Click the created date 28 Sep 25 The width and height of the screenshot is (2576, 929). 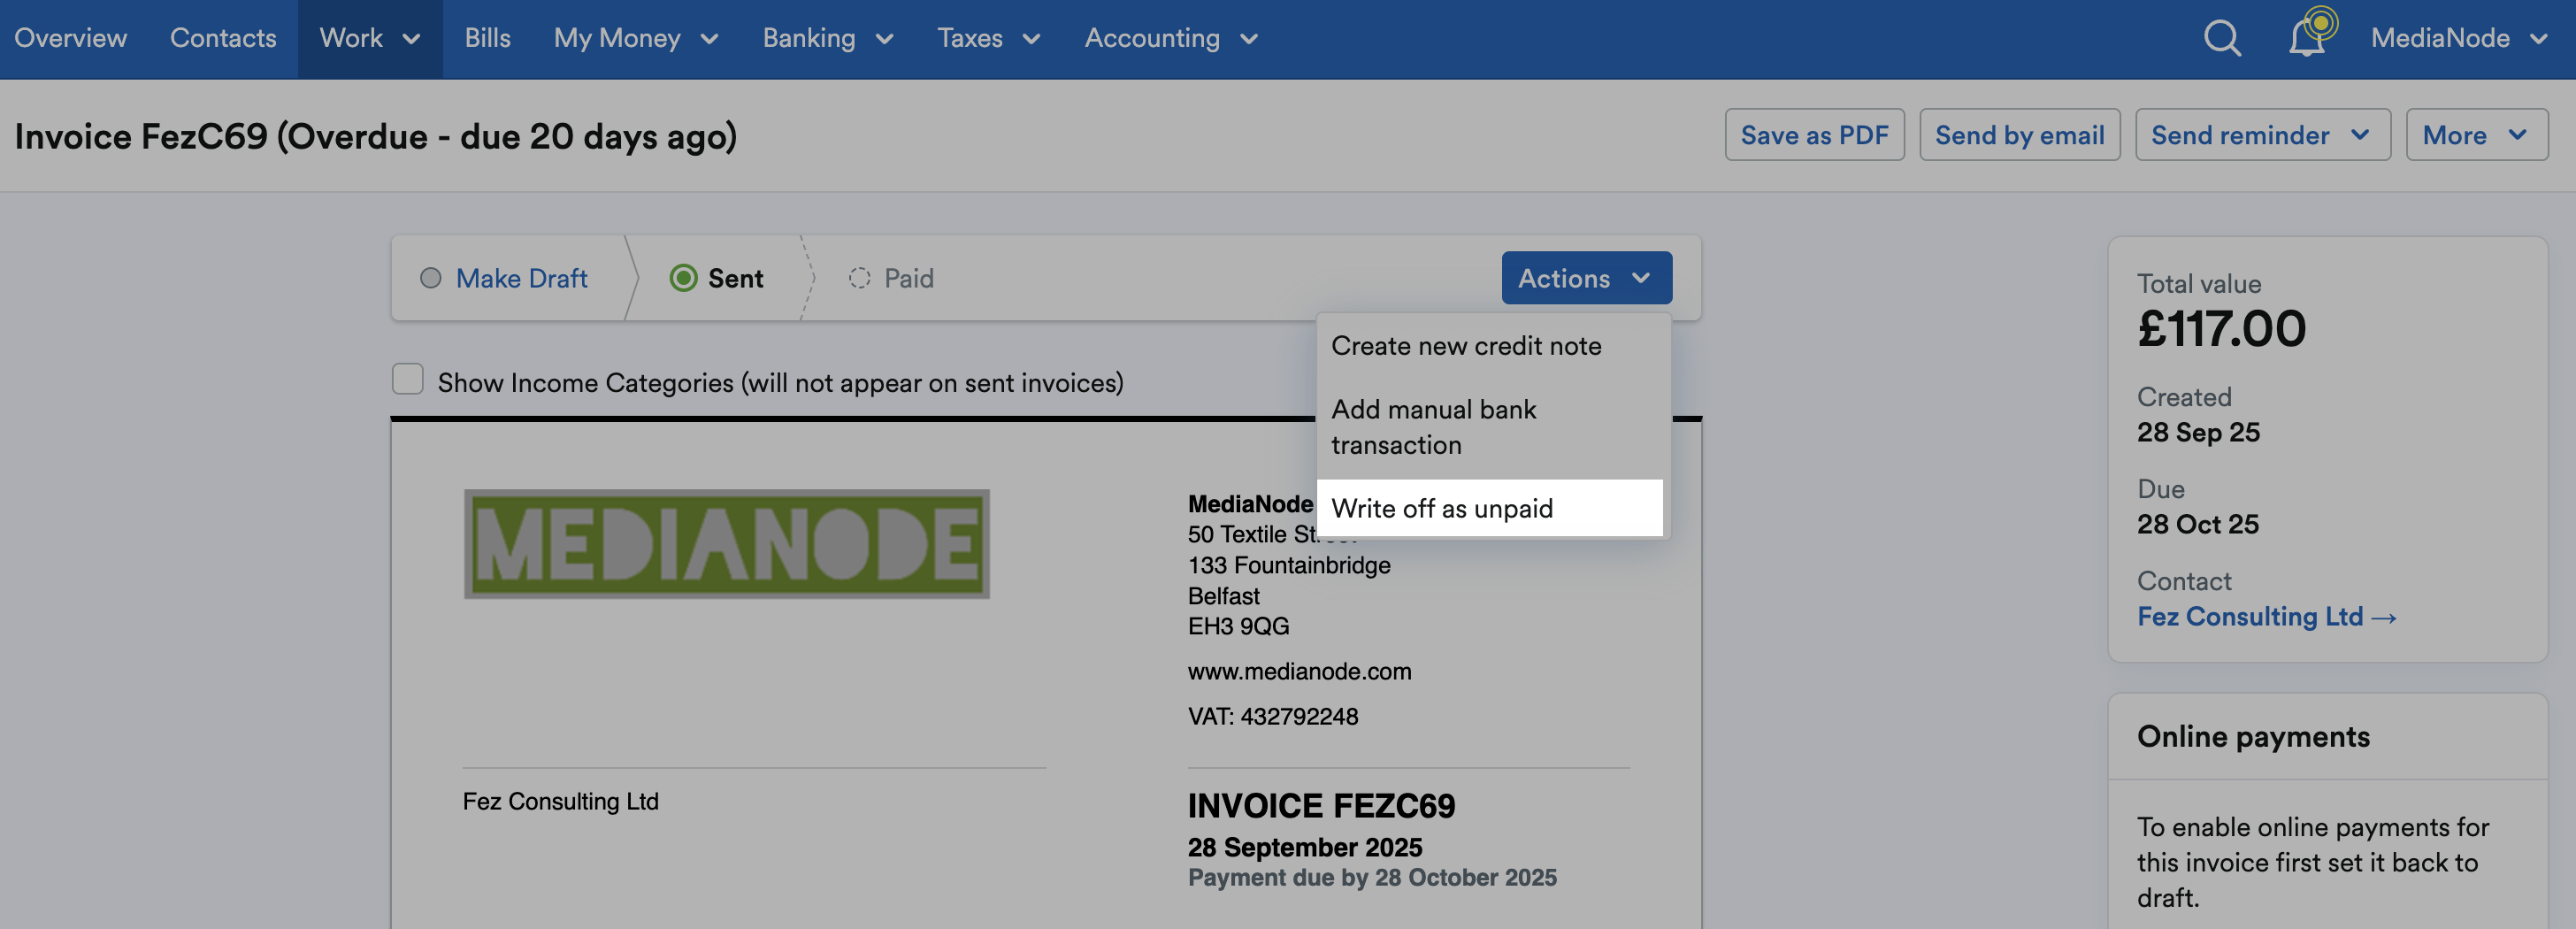pos(2198,432)
